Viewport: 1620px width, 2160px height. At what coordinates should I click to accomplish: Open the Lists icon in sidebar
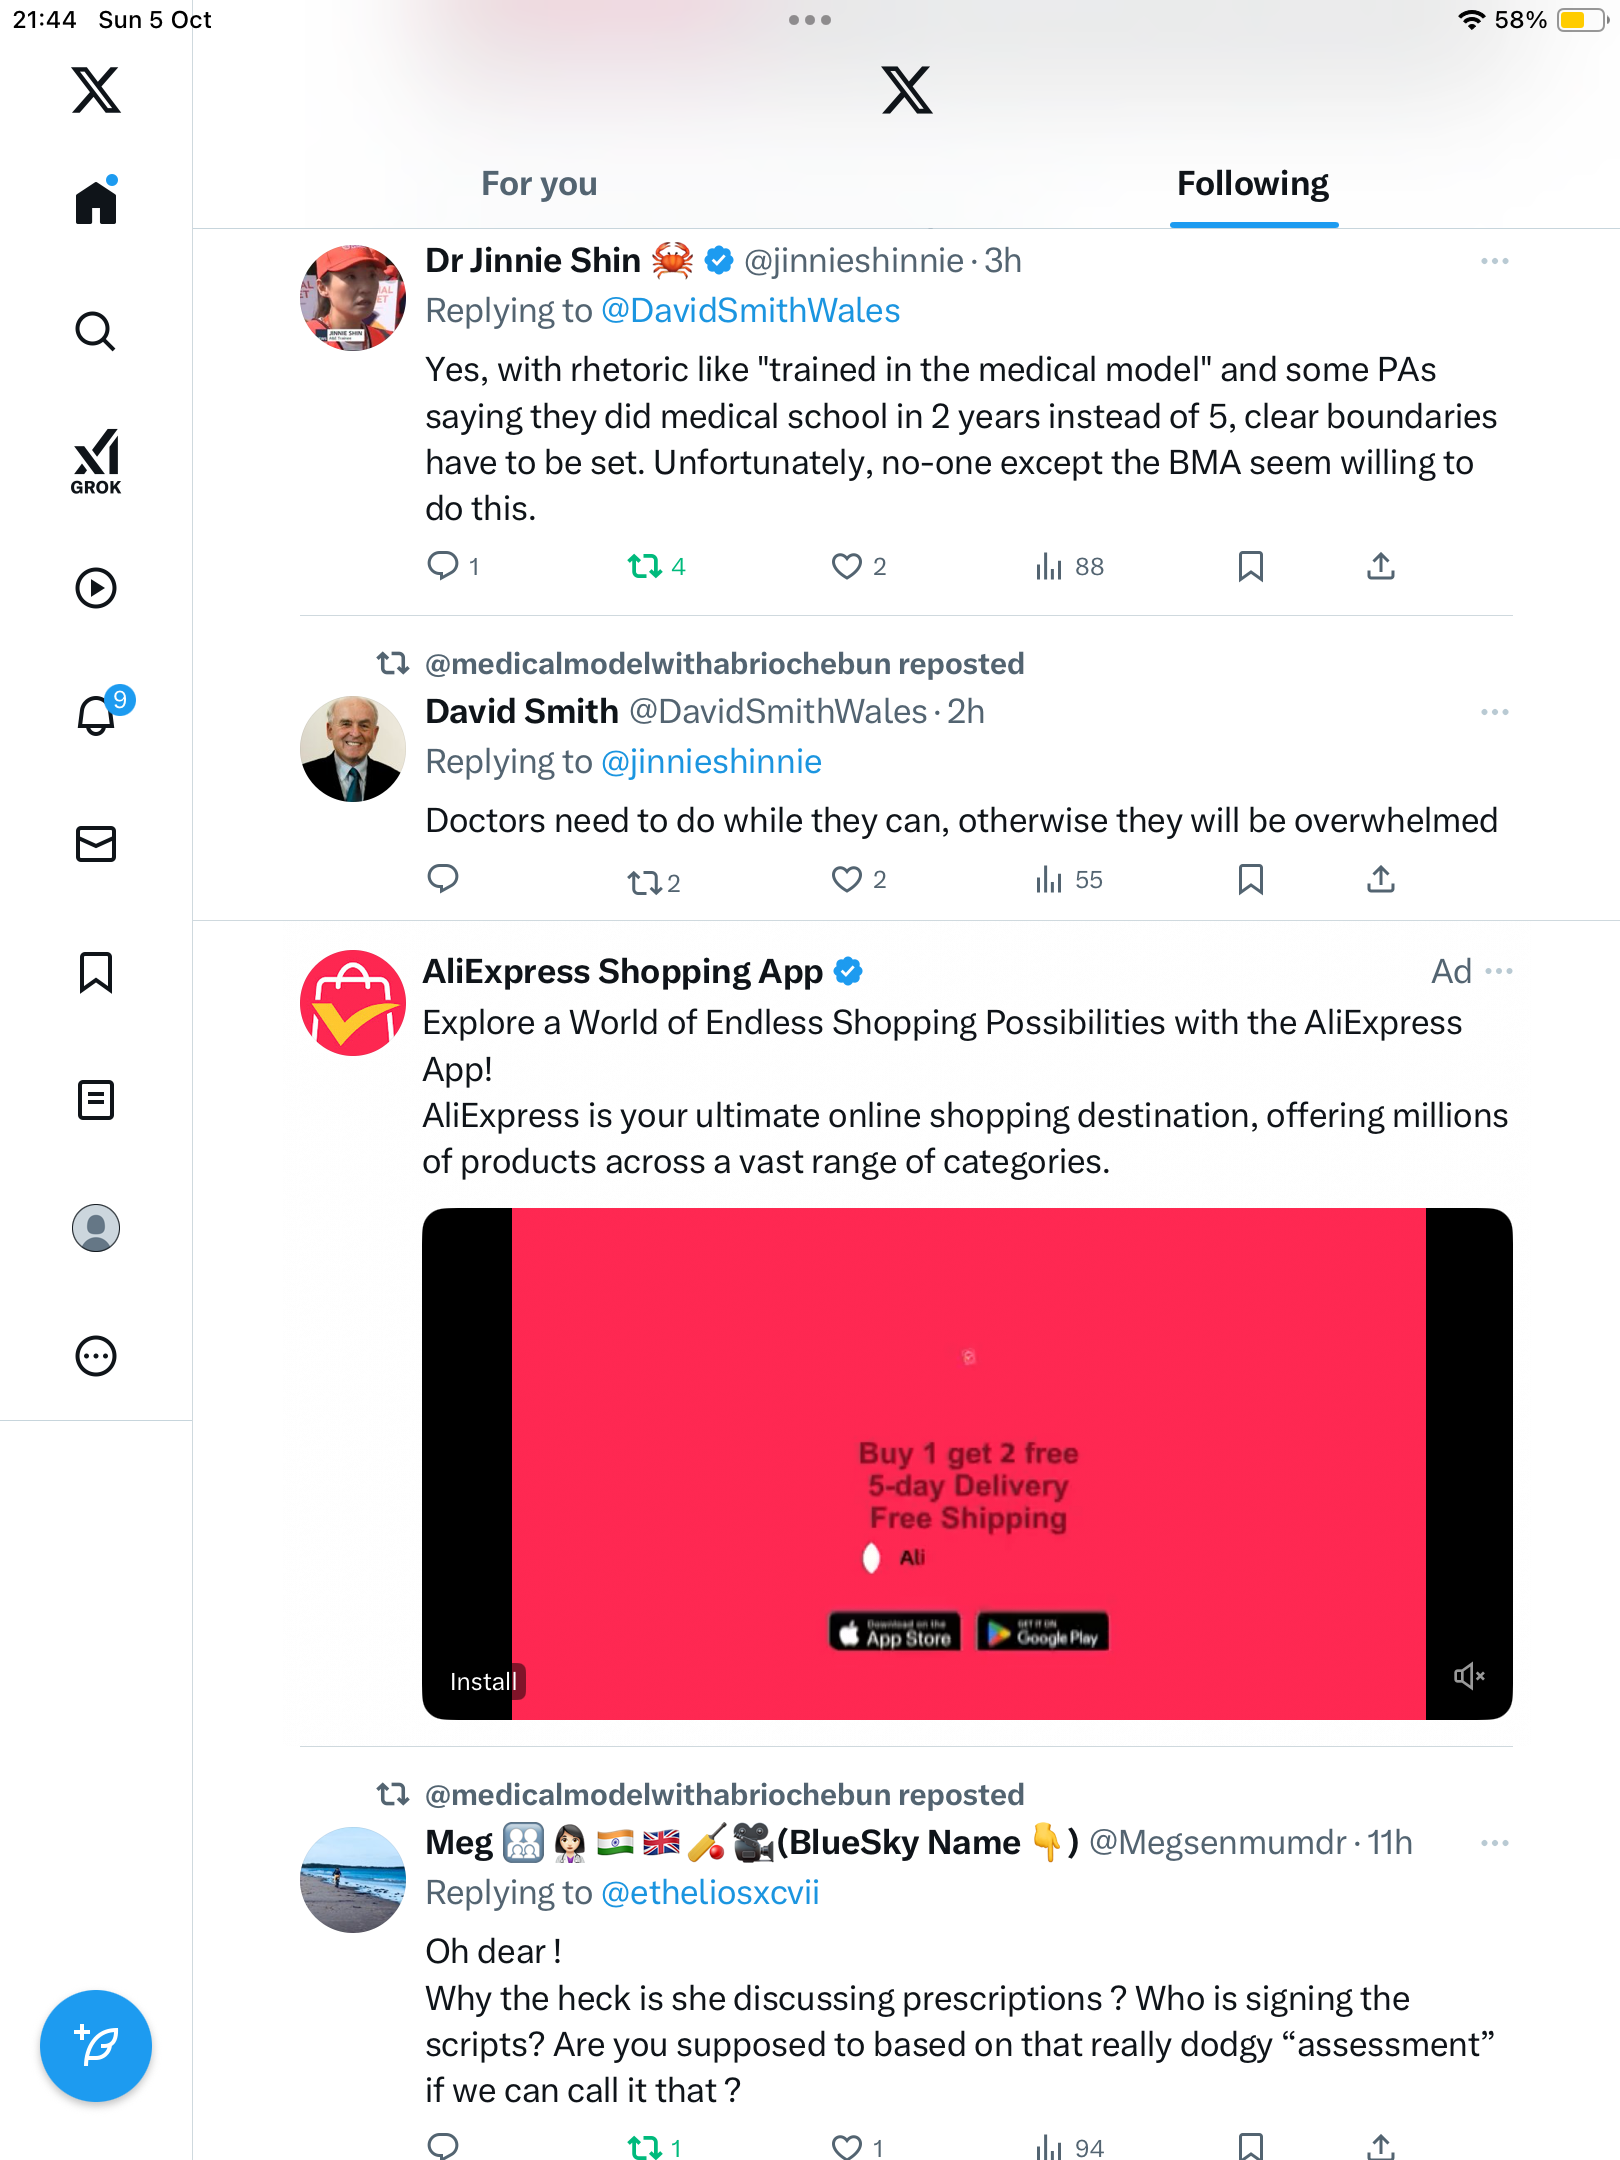point(96,1100)
